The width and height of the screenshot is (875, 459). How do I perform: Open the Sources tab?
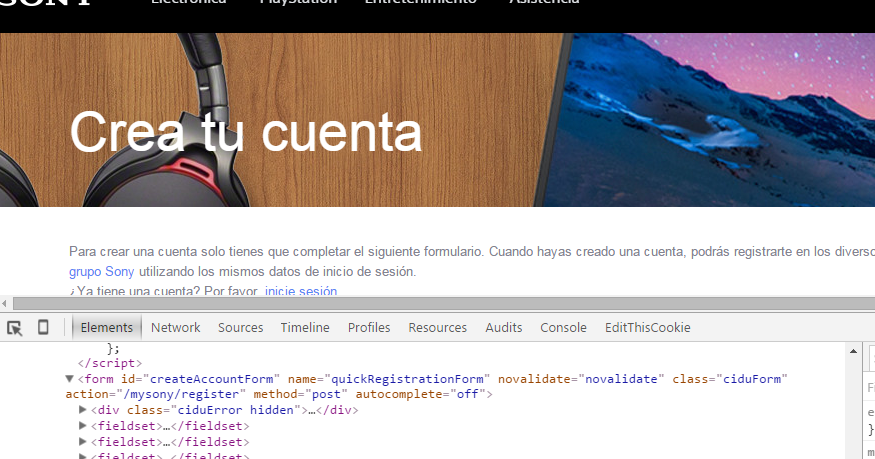(x=241, y=327)
